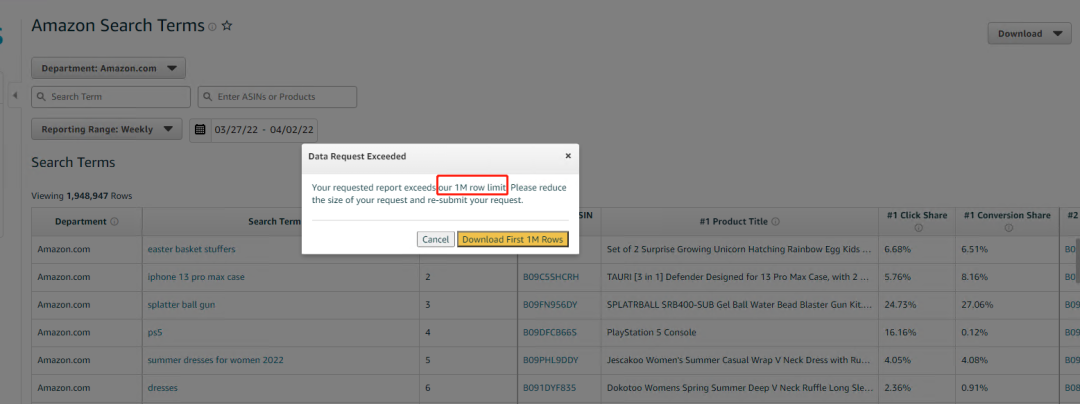The image size is (1080, 404).
Task: Open search term easter basket stuffers
Action: 191,249
